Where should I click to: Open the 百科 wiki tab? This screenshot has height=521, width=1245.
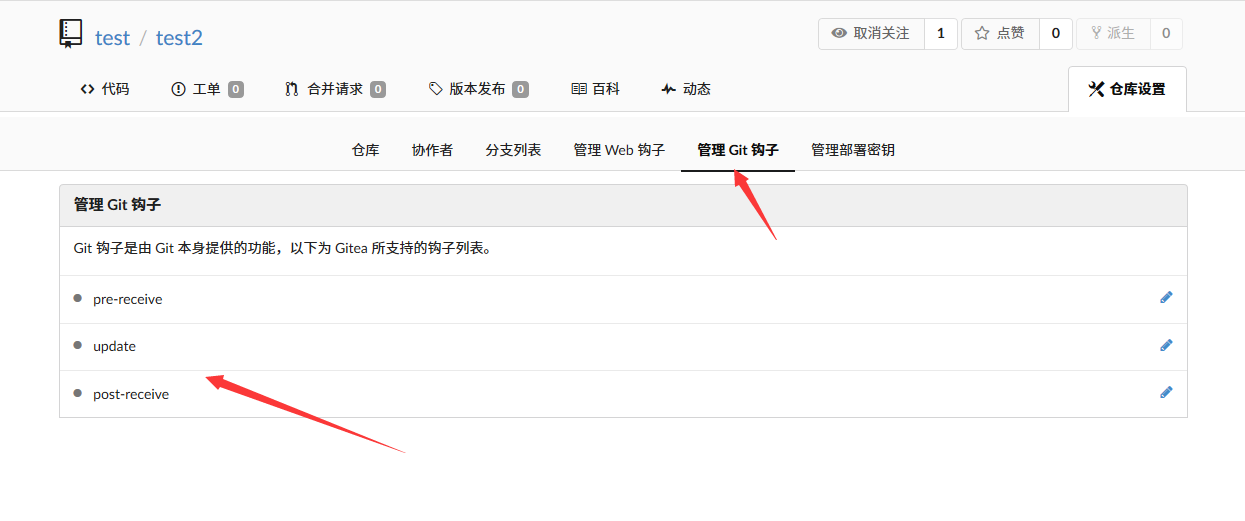tap(596, 89)
